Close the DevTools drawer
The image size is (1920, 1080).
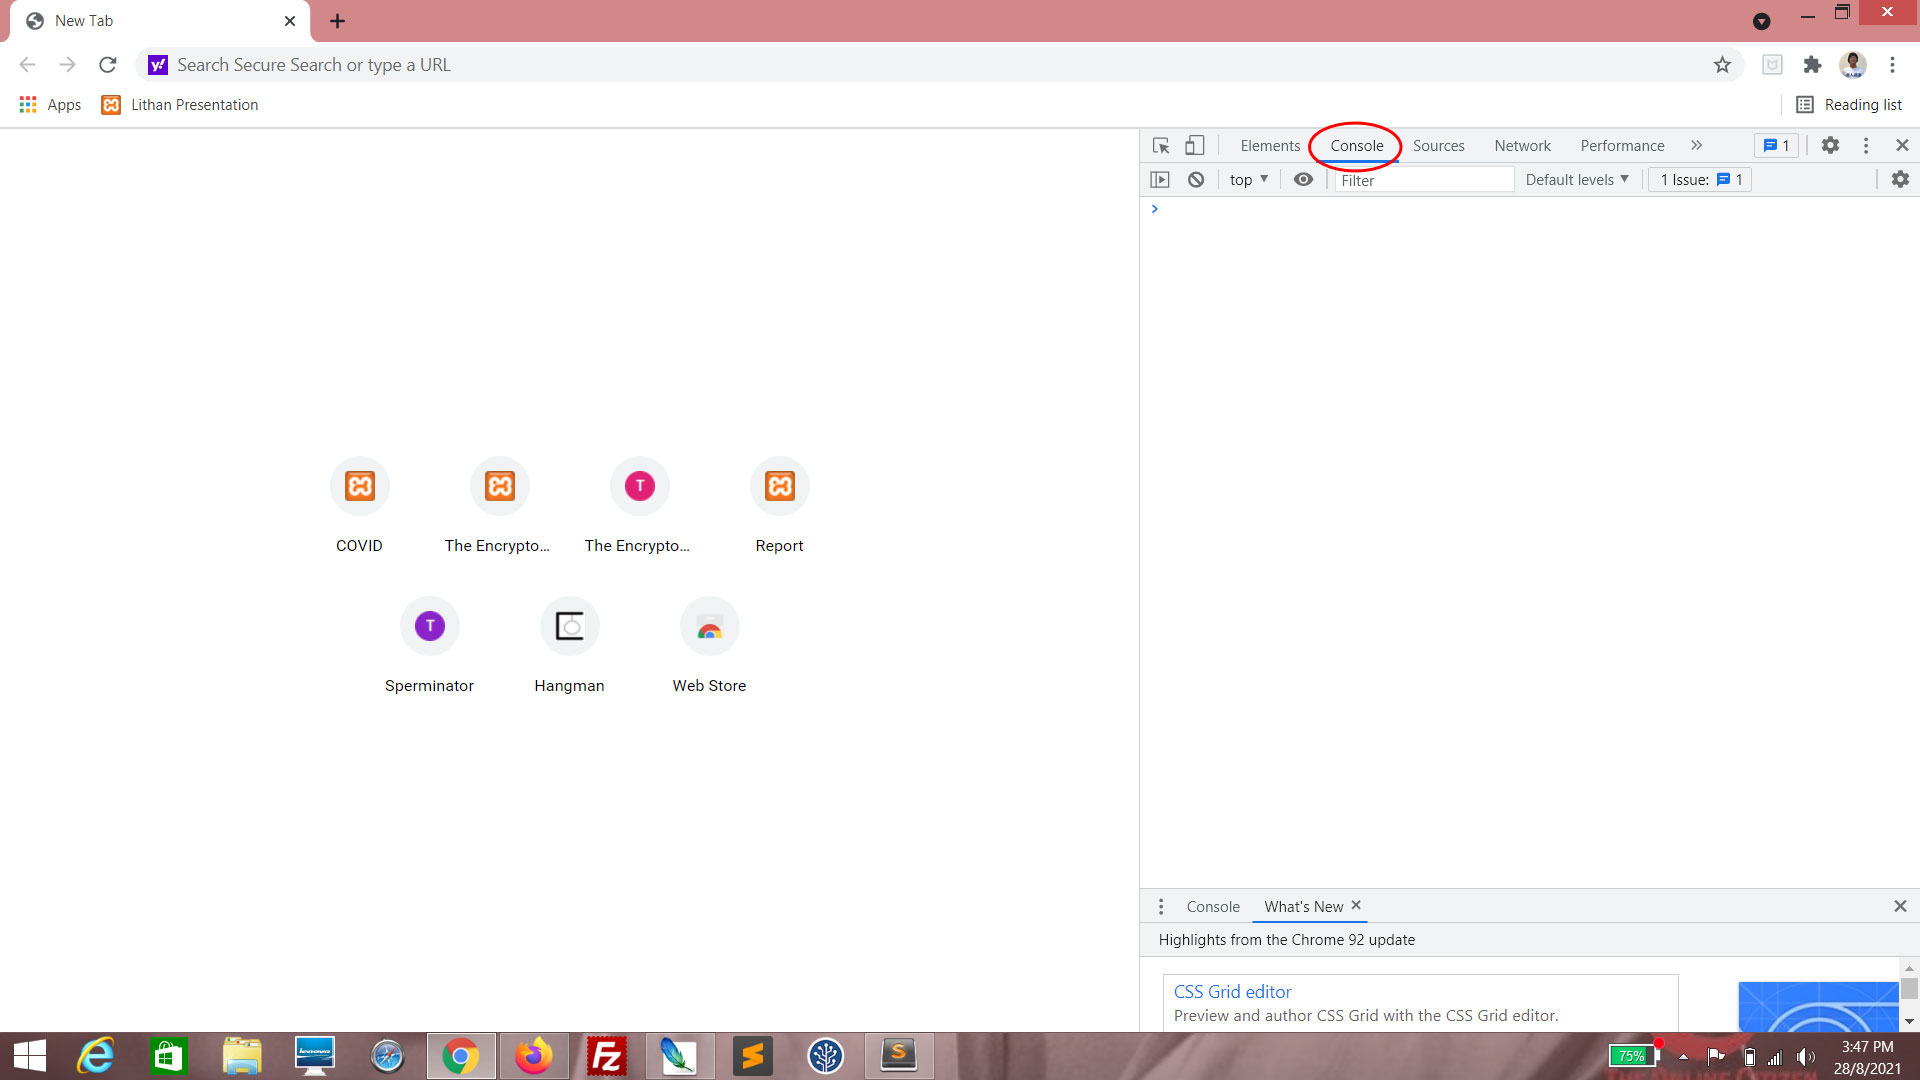click(1900, 906)
